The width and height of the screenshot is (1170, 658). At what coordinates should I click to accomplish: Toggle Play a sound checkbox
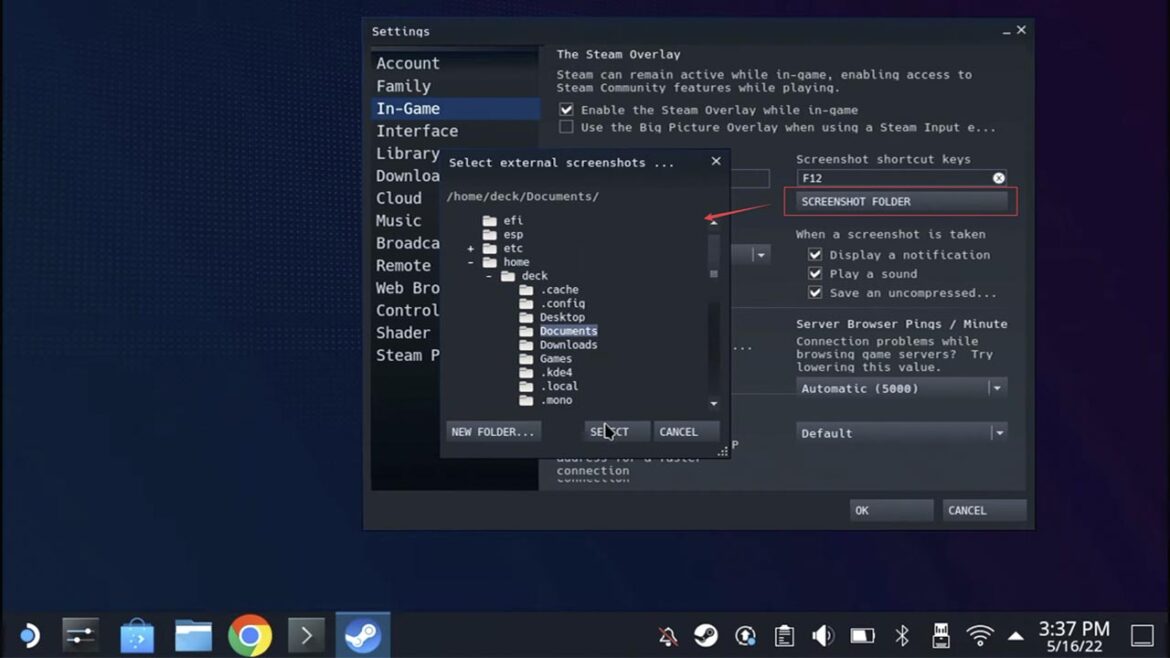(815, 274)
